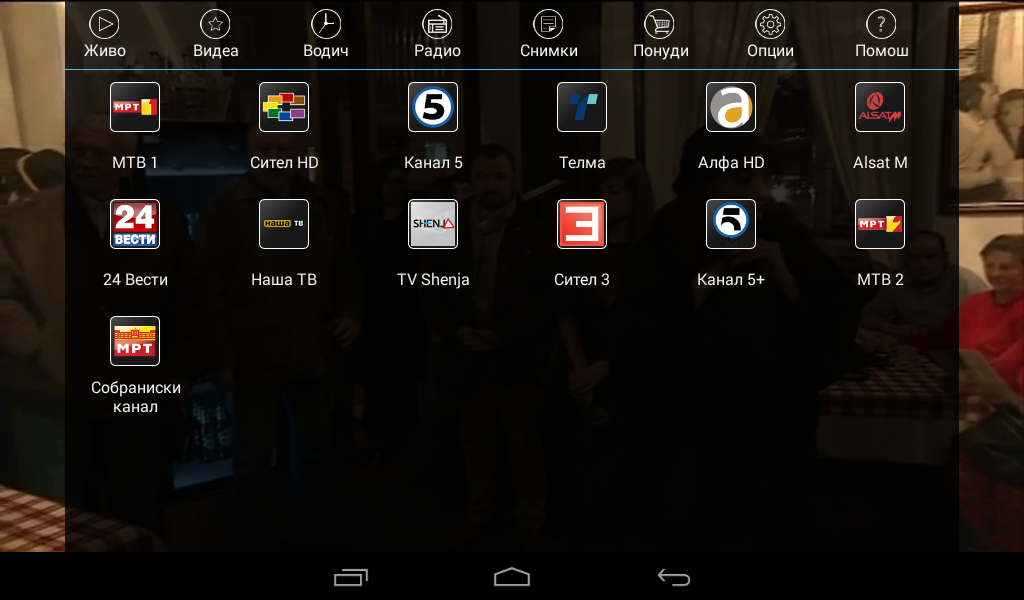This screenshot has width=1024, height=600.
Task: Select the Наша ТВ channel logo
Action: 284,224
